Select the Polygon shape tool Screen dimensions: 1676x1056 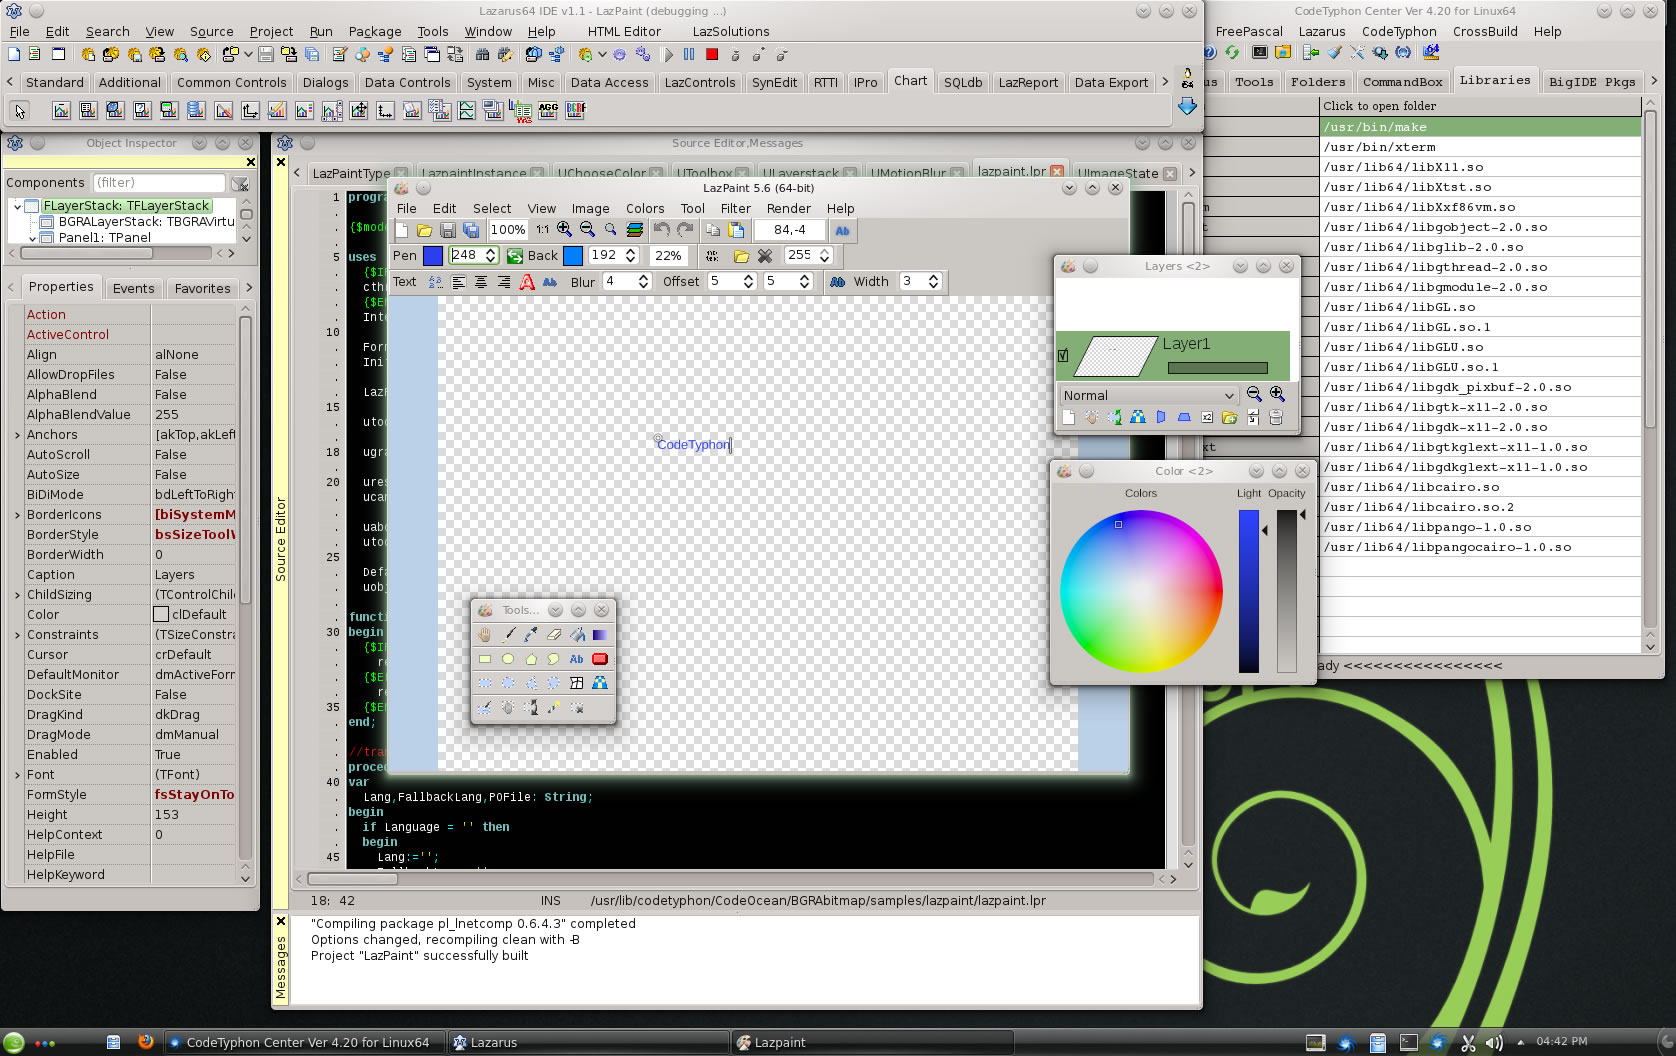pyautogui.click(x=531, y=659)
